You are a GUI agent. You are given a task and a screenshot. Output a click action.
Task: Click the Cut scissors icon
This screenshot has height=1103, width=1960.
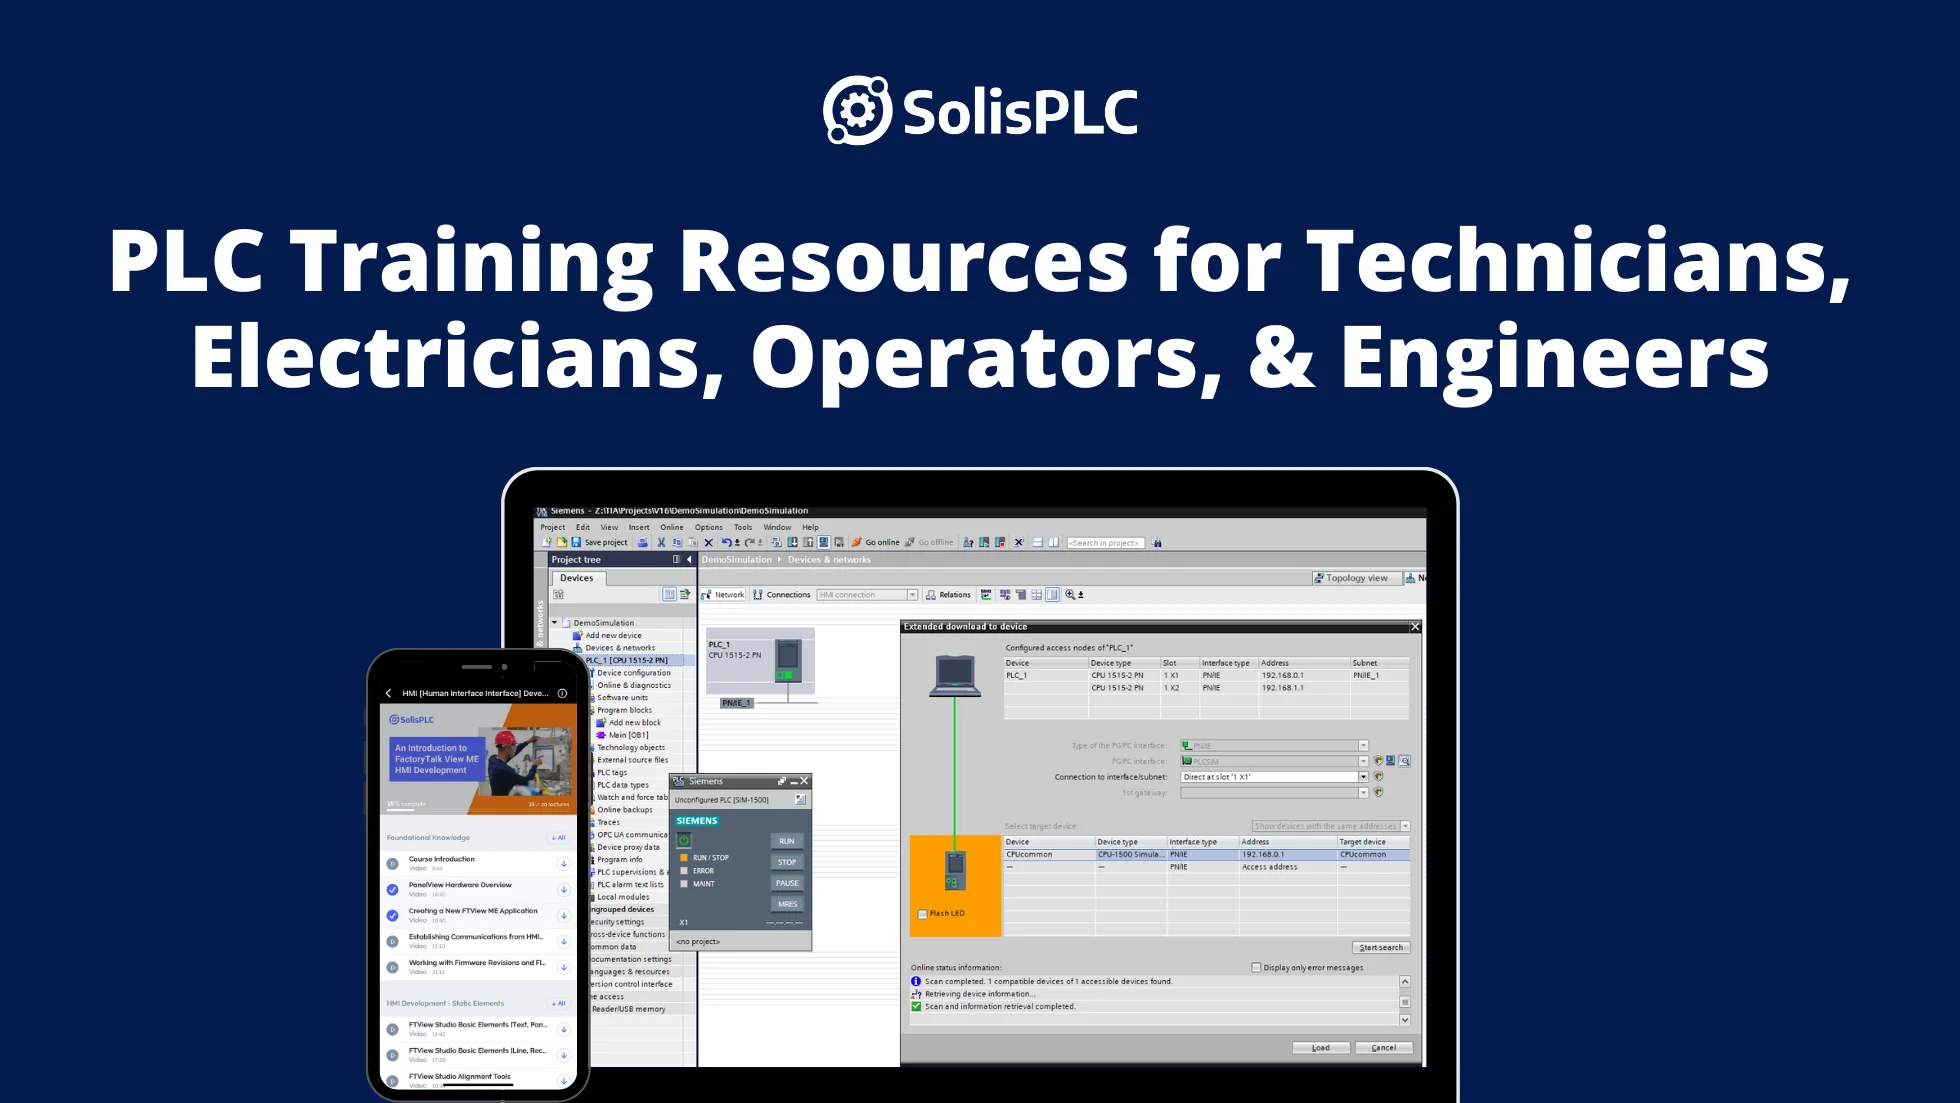tap(661, 542)
